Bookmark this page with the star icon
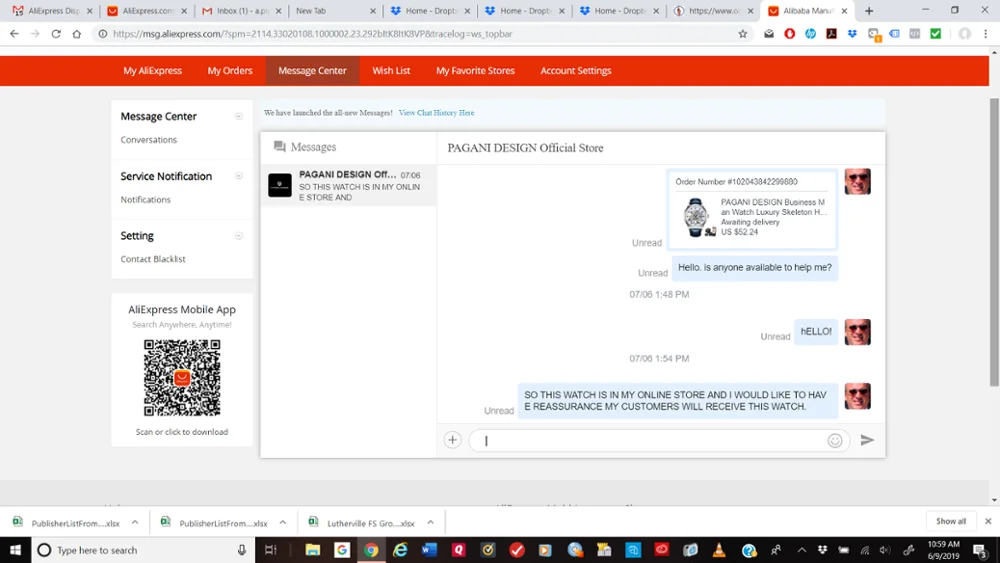The width and height of the screenshot is (1000, 563). (x=742, y=34)
